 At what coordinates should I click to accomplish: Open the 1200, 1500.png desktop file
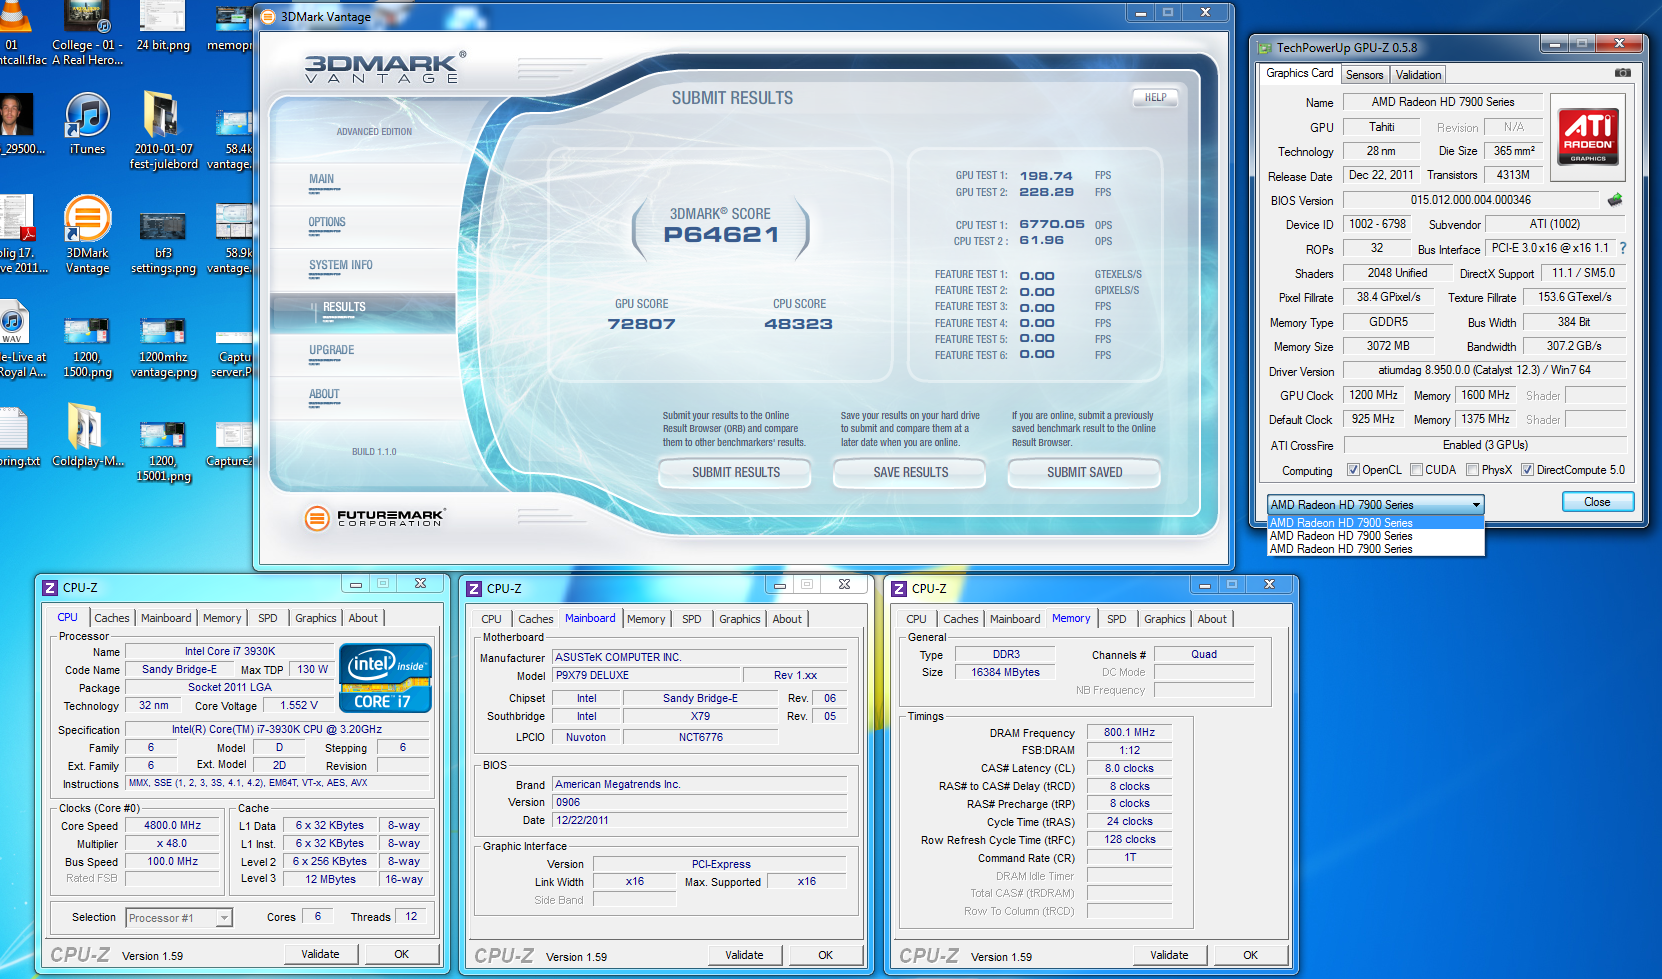pyautogui.click(x=87, y=348)
